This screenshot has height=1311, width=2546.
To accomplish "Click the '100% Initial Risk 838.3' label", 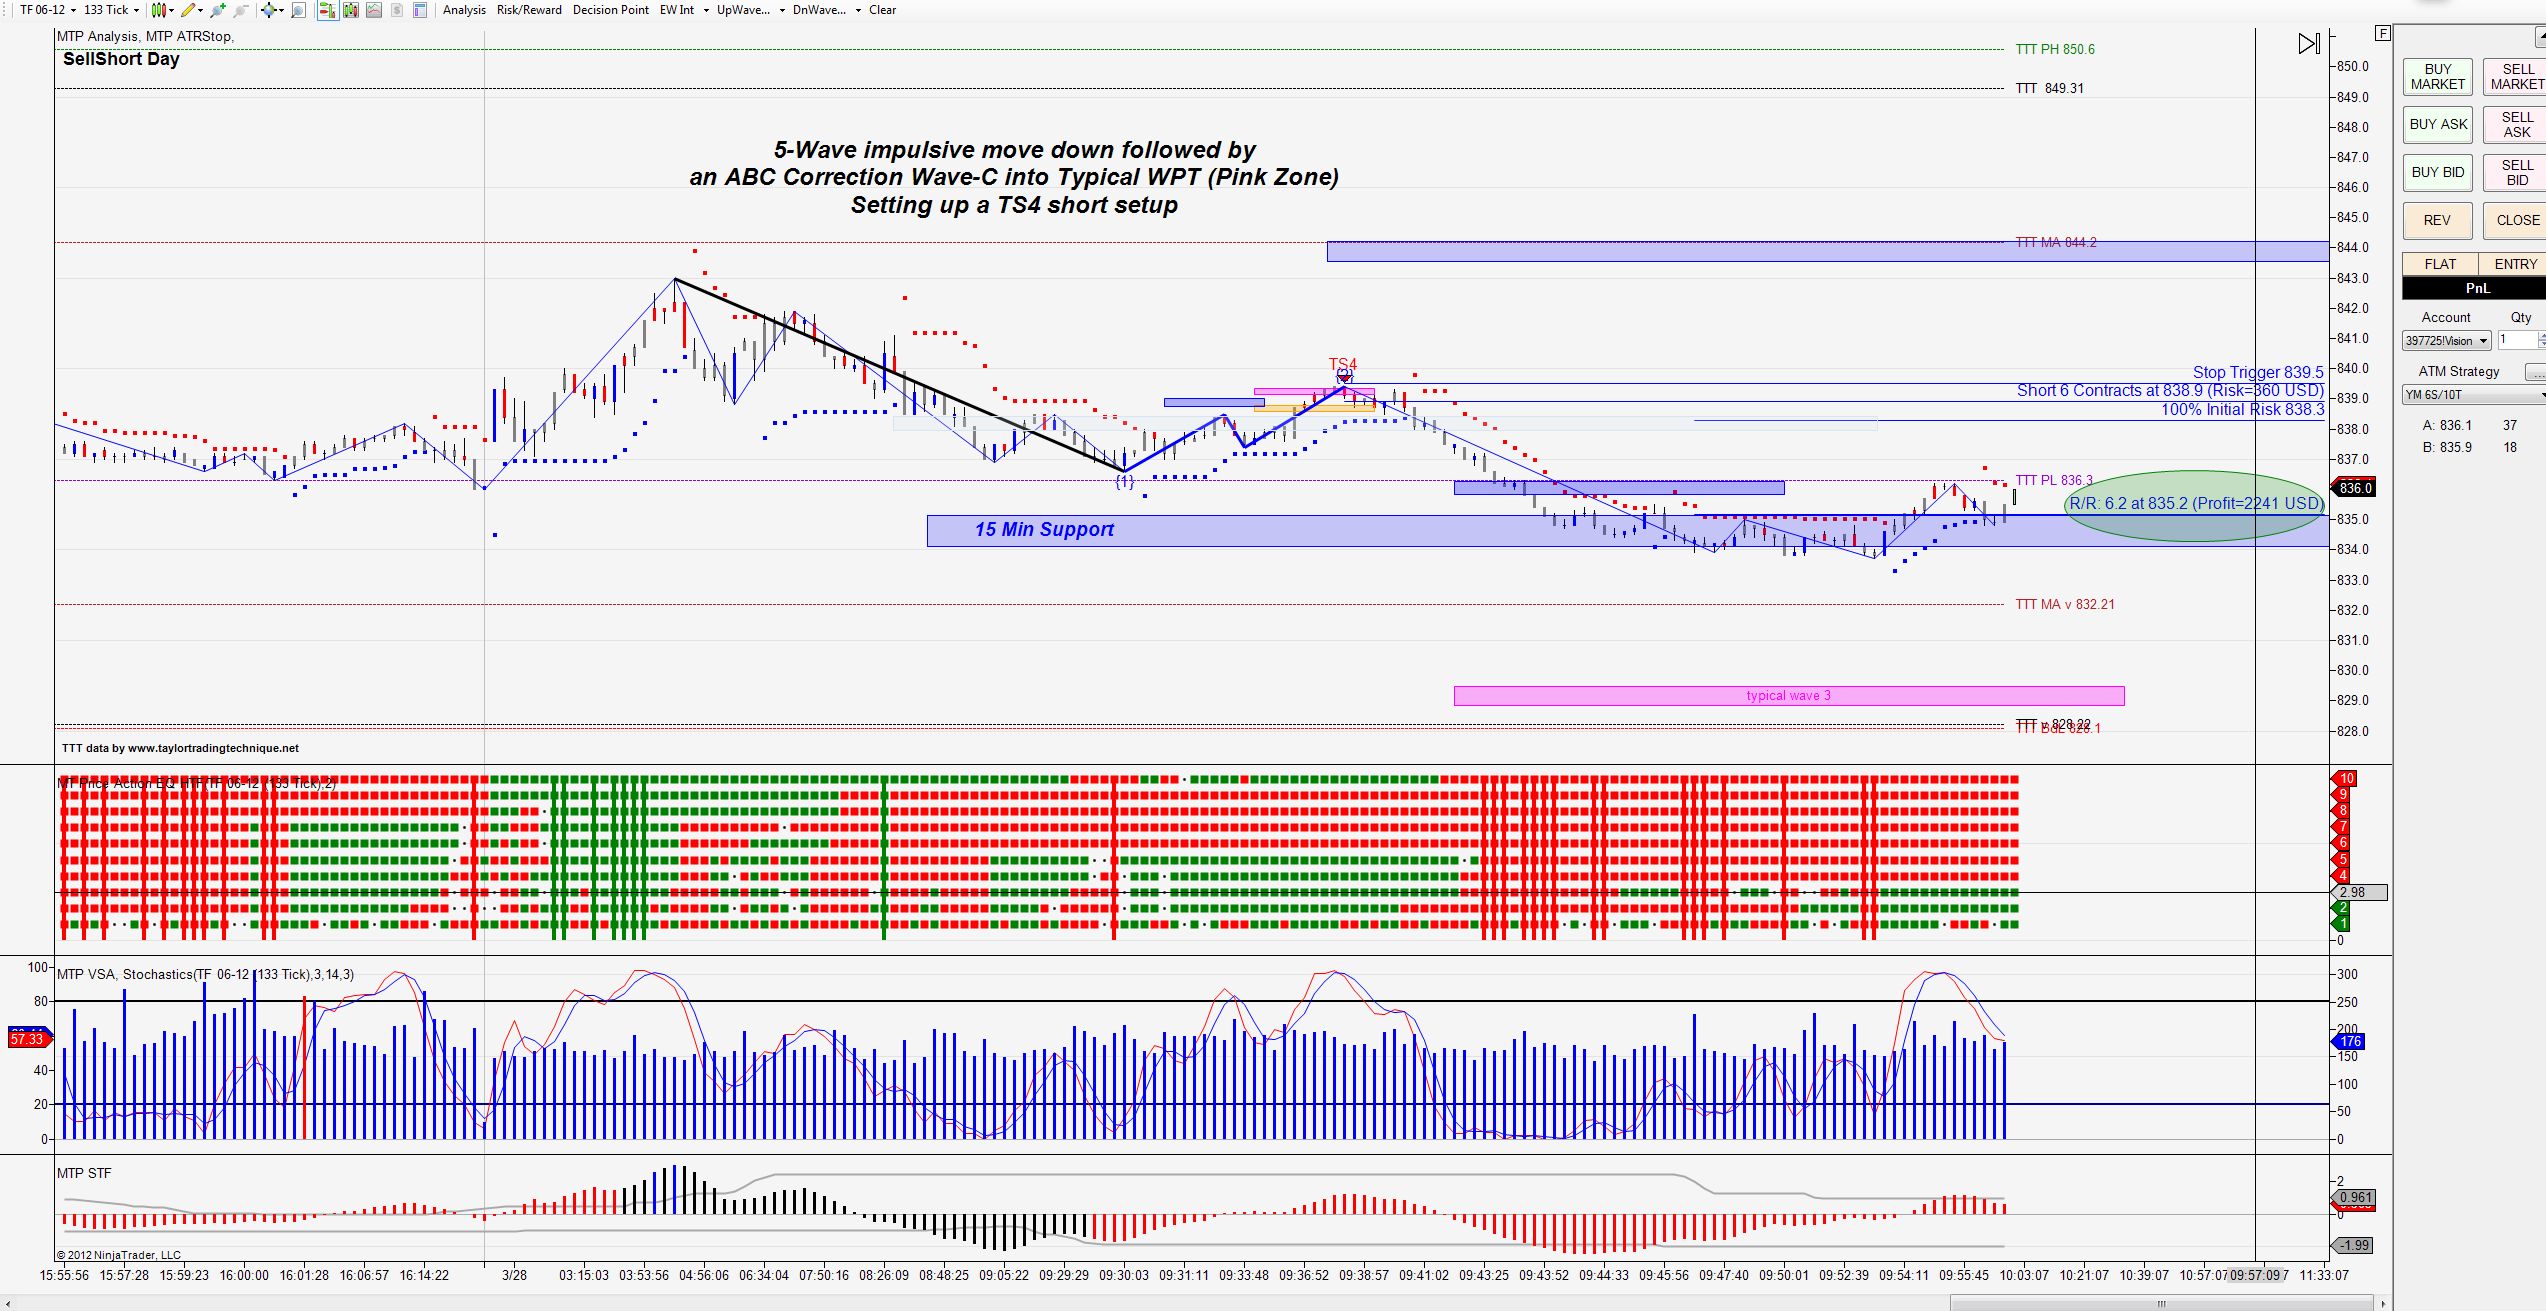I will (x=2242, y=410).
